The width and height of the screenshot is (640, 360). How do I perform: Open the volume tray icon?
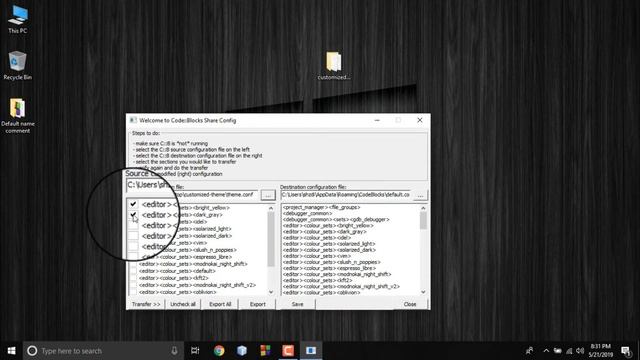point(580,351)
